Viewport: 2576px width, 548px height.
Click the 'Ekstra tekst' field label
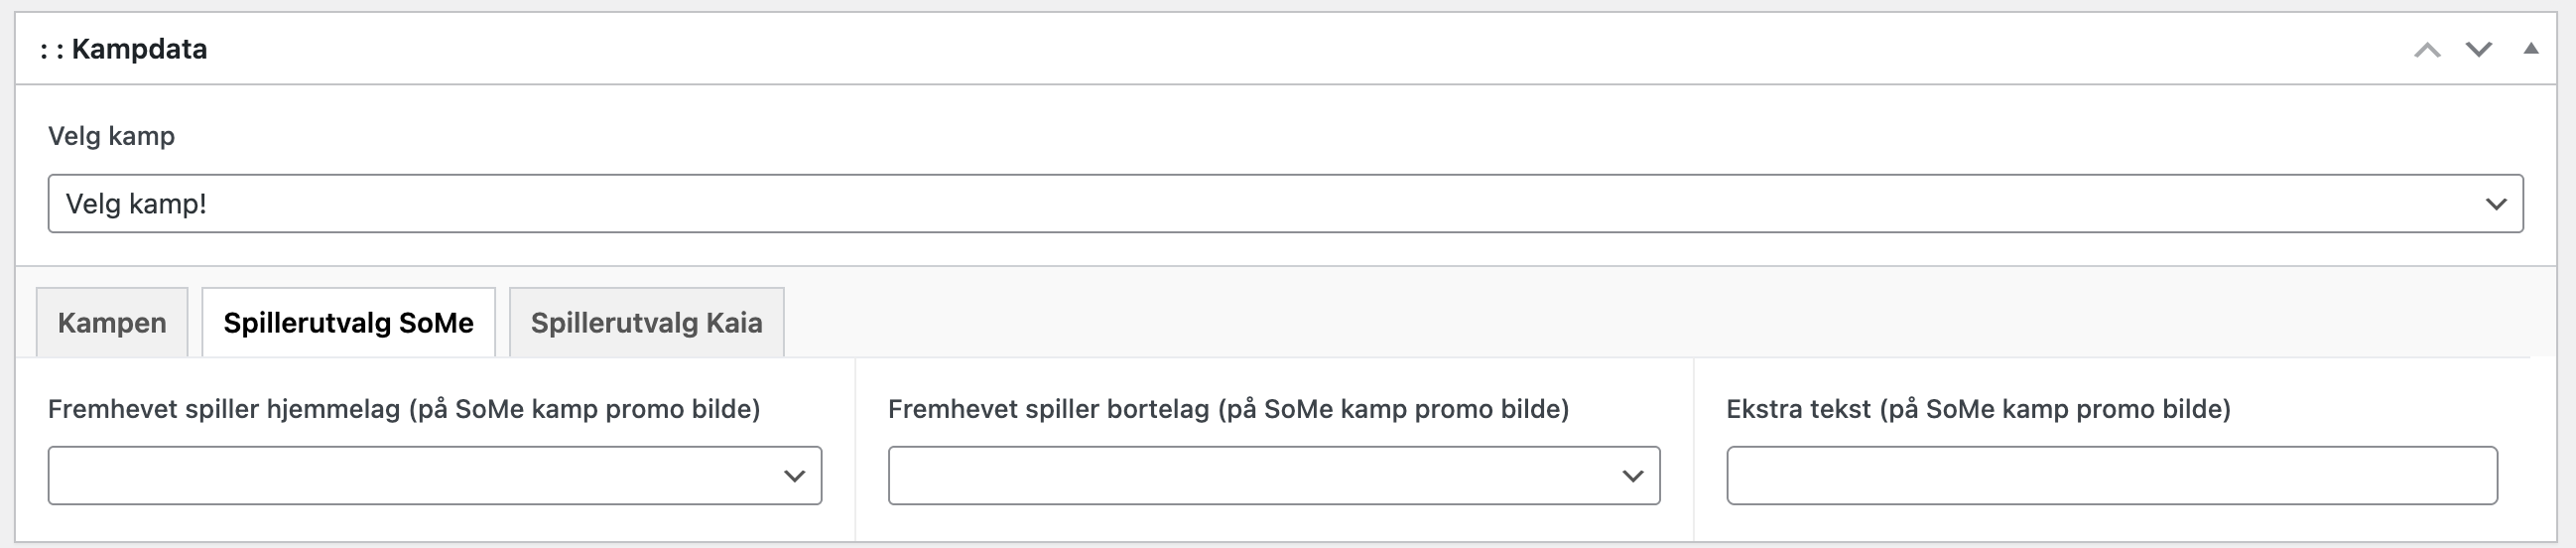[x=1978, y=409]
